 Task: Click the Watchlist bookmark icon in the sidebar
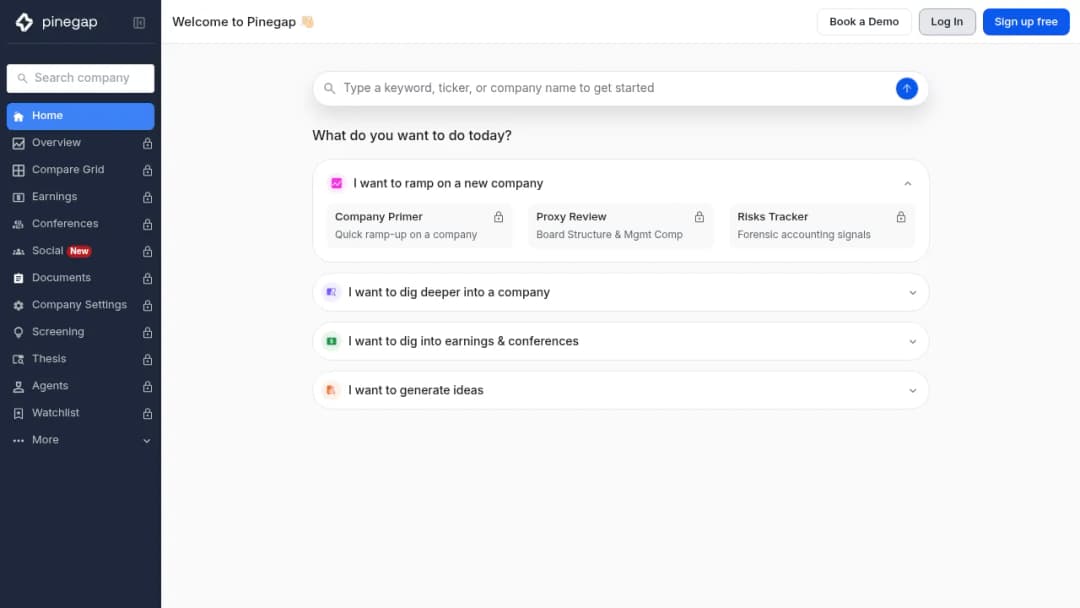click(19, 413)
